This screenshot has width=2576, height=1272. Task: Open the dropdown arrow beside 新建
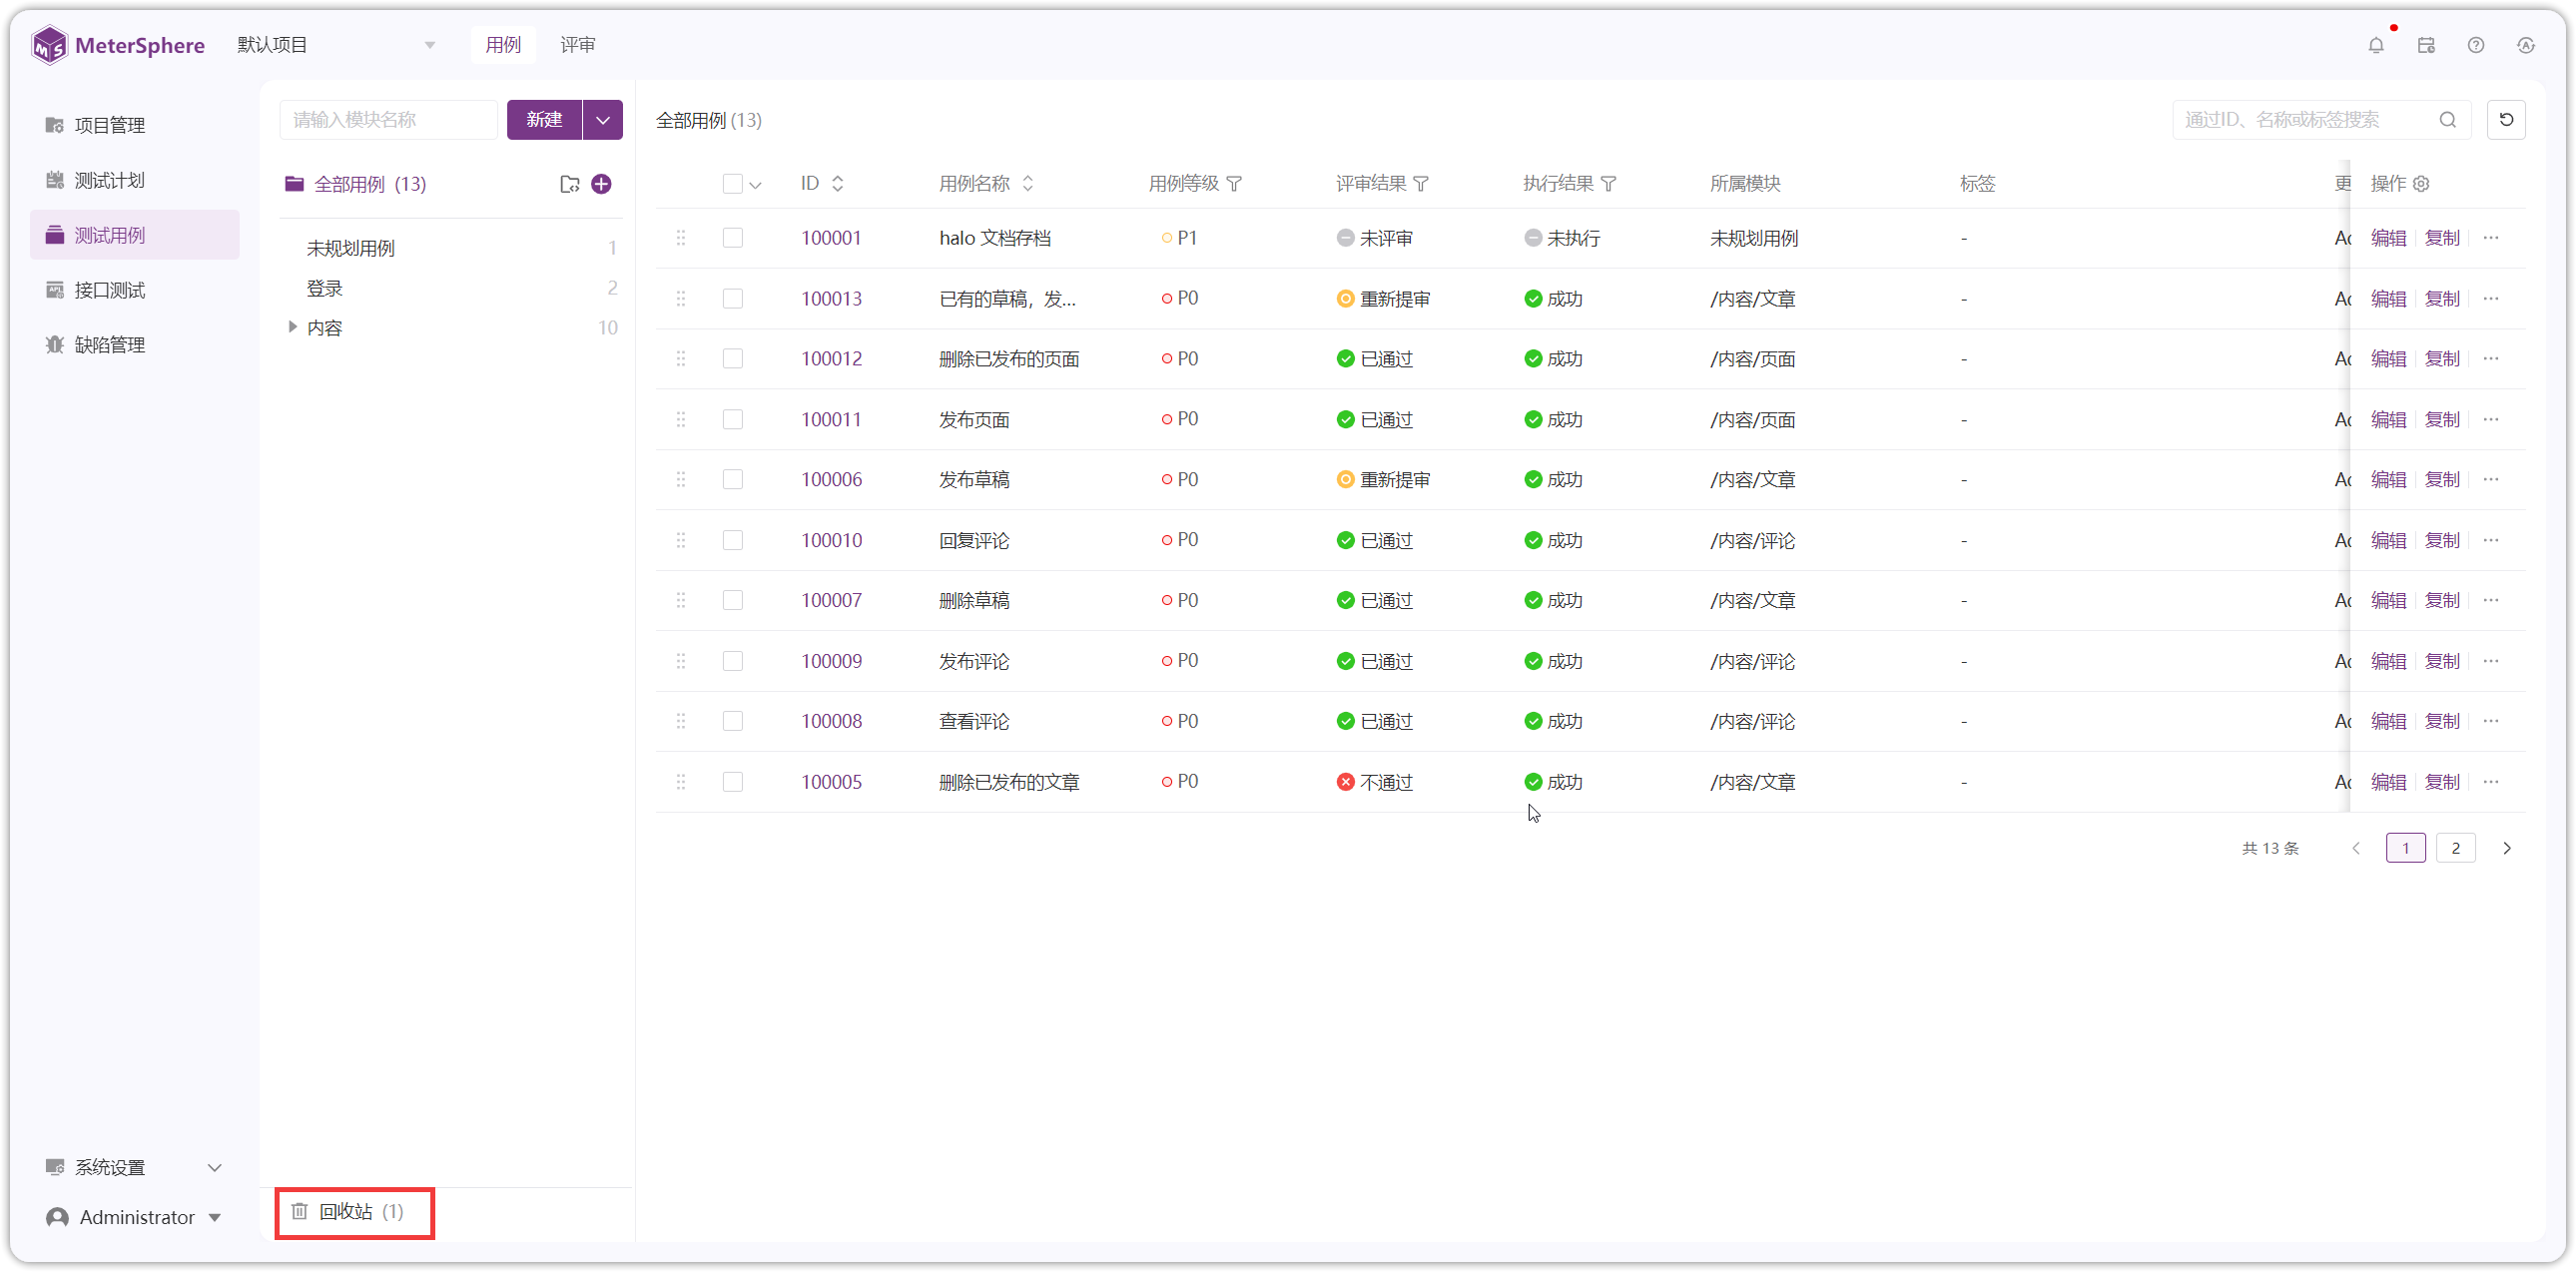[x=603, y=120]
